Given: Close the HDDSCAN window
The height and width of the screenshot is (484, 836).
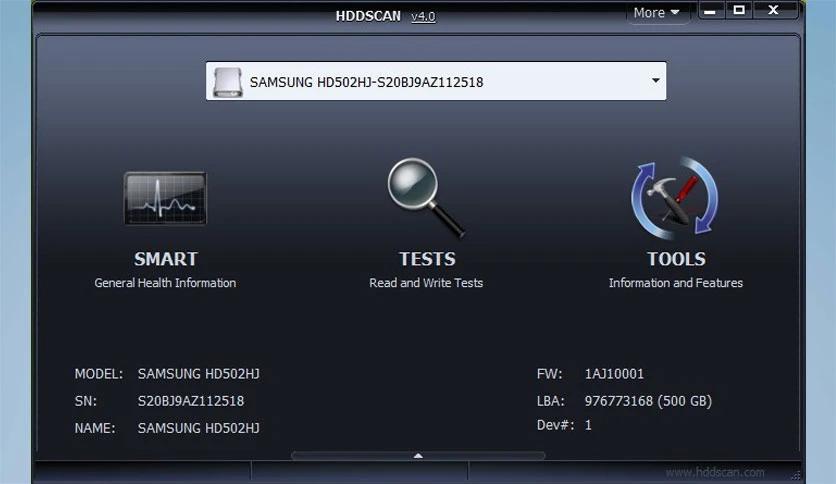Looking at the screenshot, I should click(x=774, y=10).
